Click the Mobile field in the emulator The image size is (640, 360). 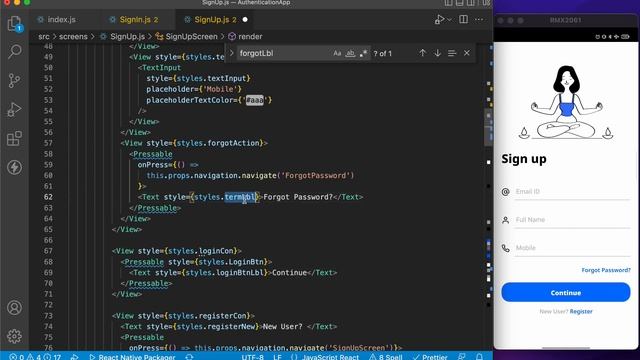571,248
